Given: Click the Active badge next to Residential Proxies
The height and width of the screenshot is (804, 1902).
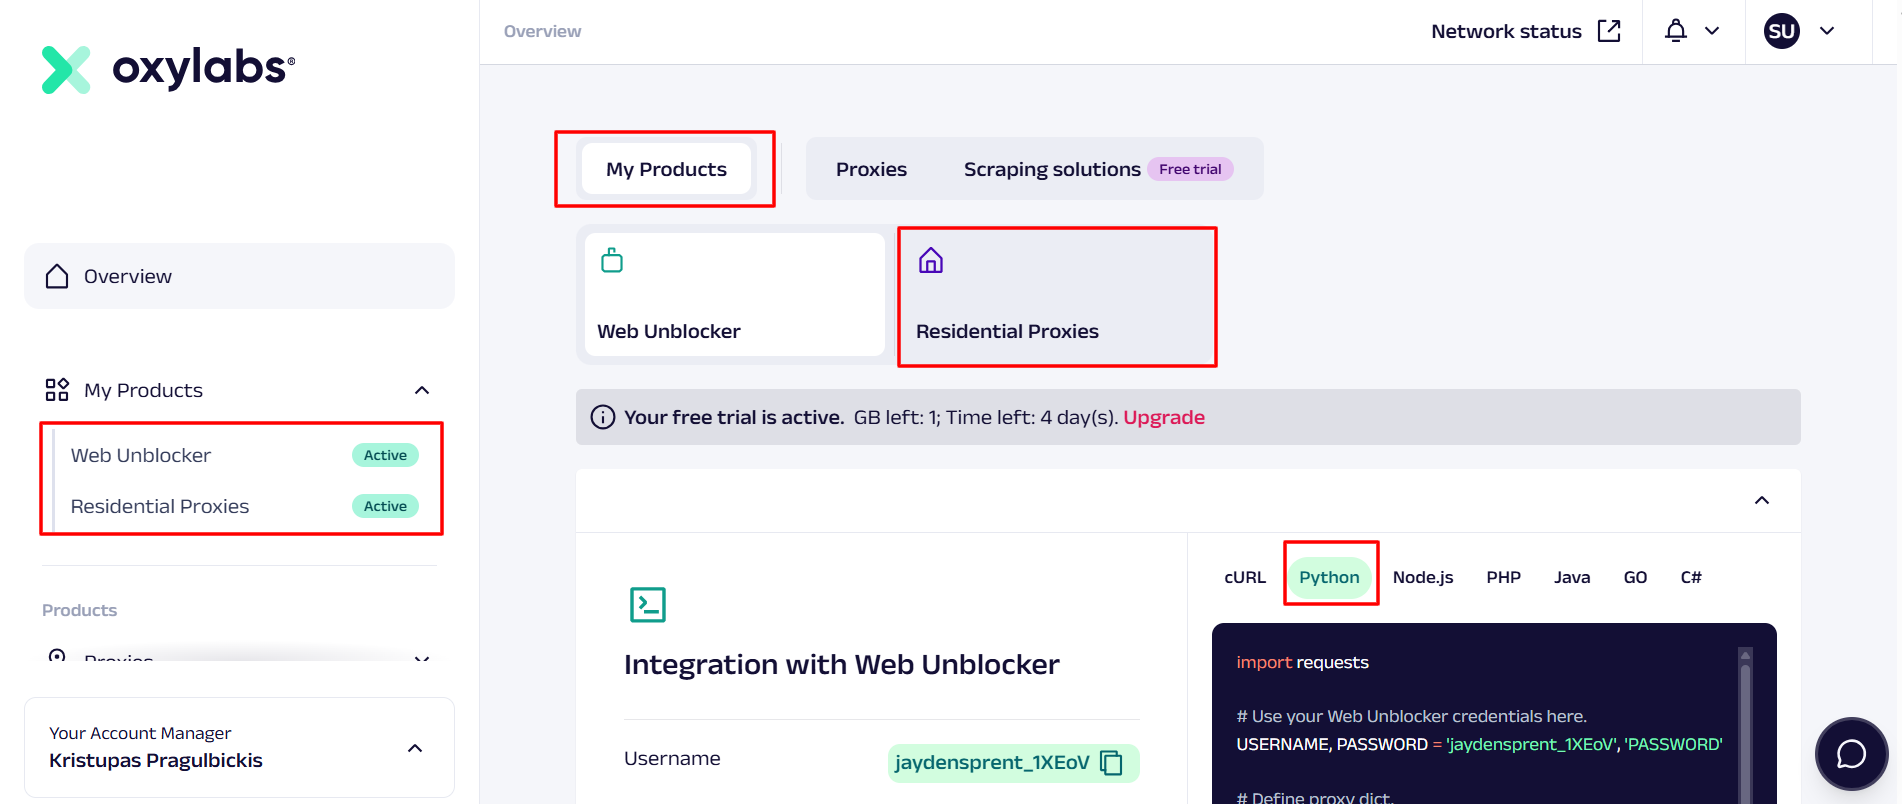Looking at the screenshot, I should (385, 506).
